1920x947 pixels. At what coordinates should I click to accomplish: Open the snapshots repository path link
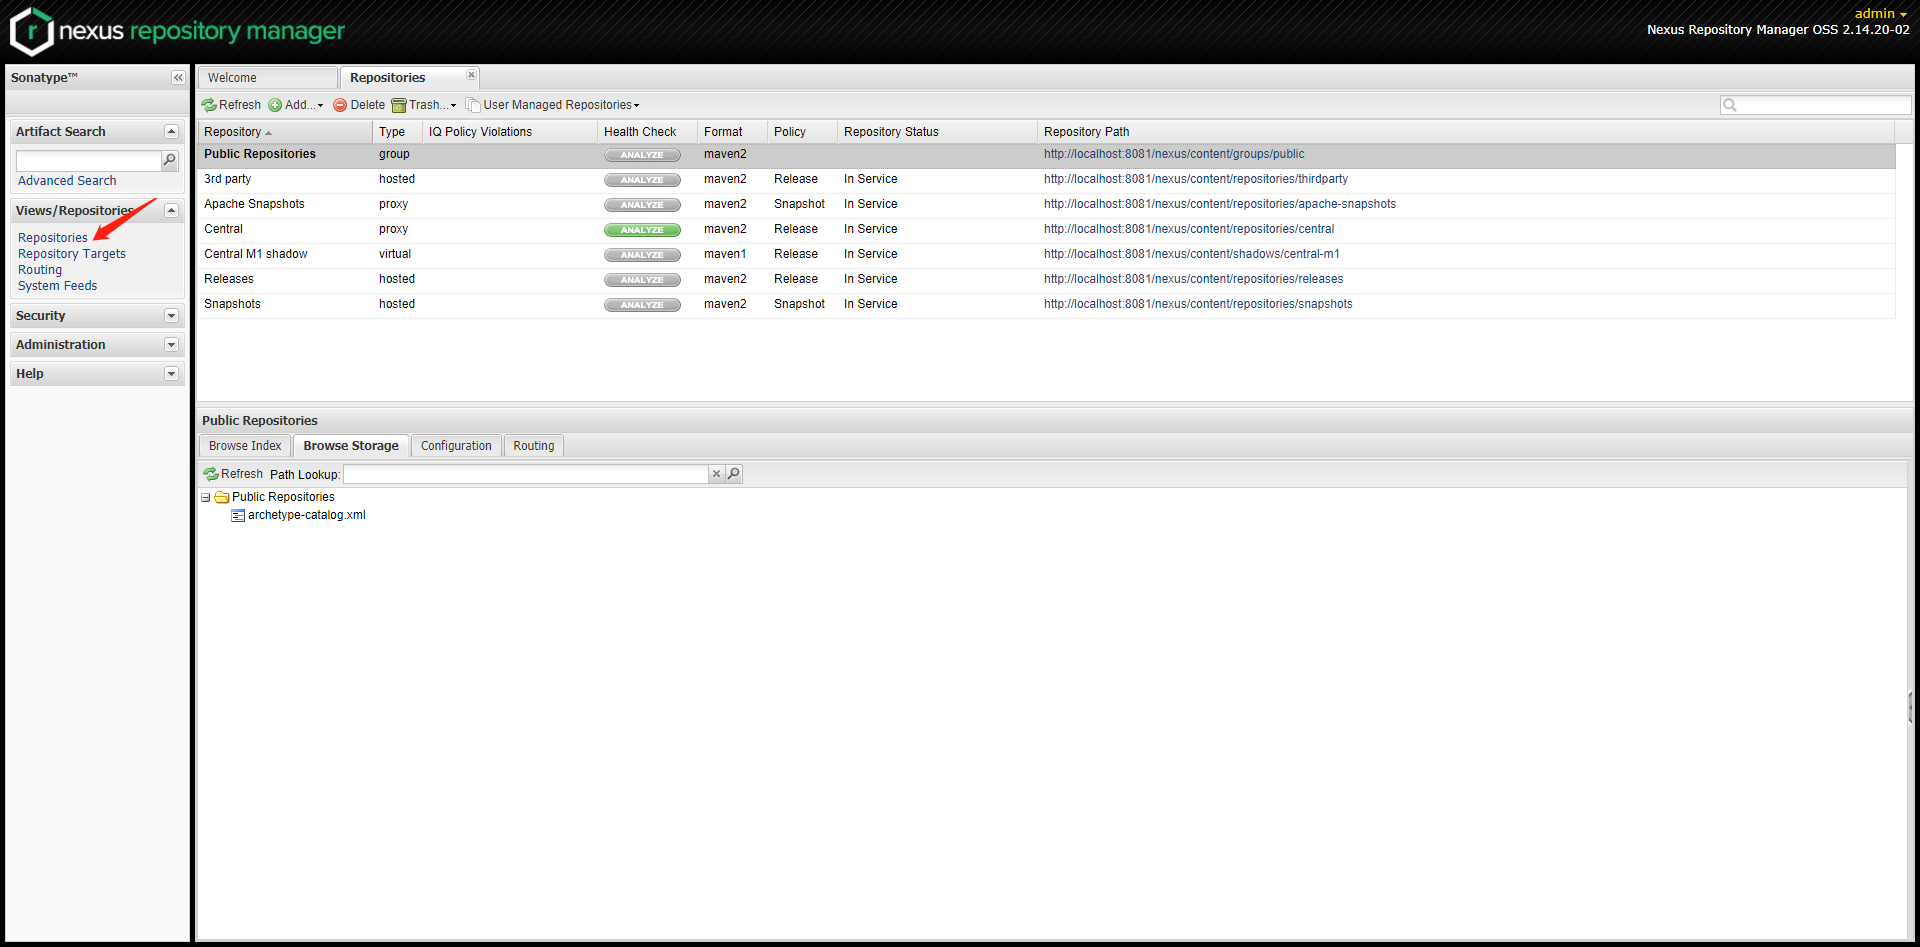[1198, 304]
